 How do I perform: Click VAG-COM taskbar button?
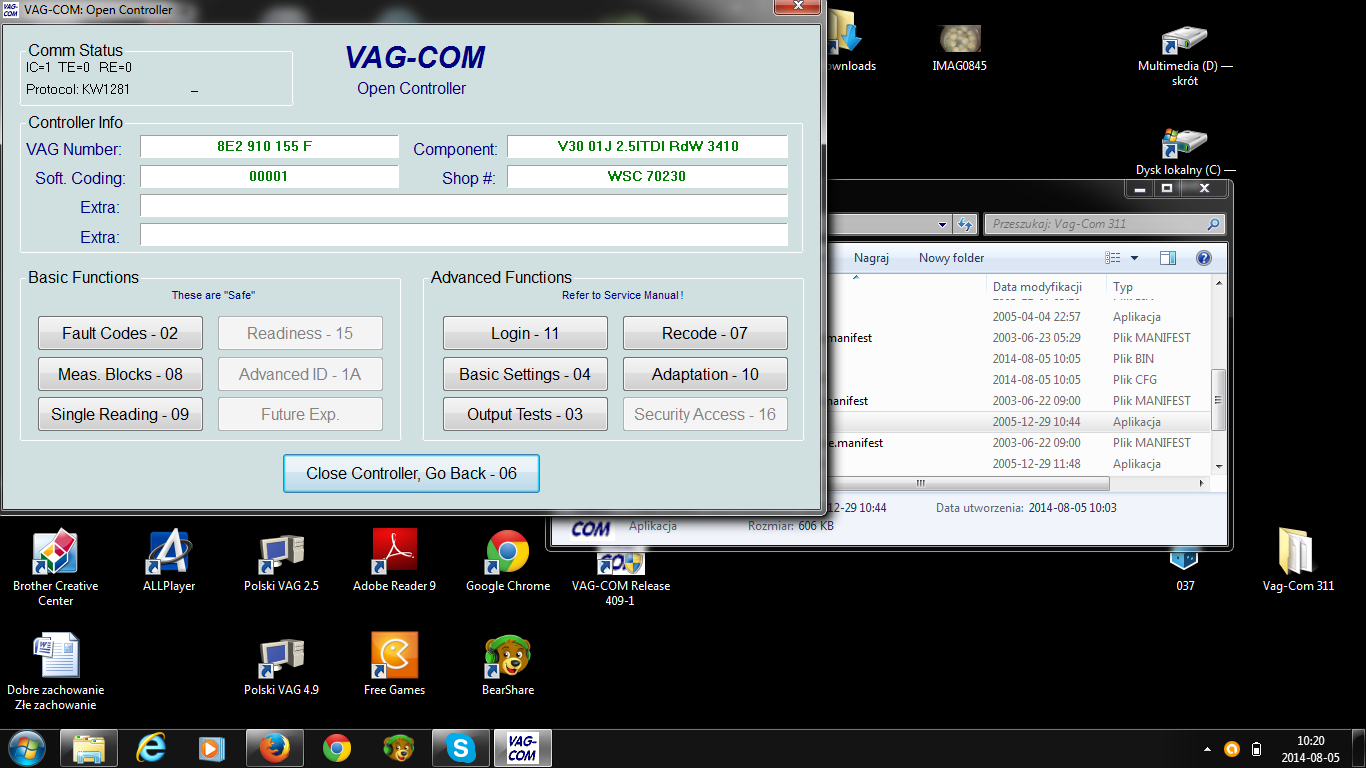pos(523,748)
